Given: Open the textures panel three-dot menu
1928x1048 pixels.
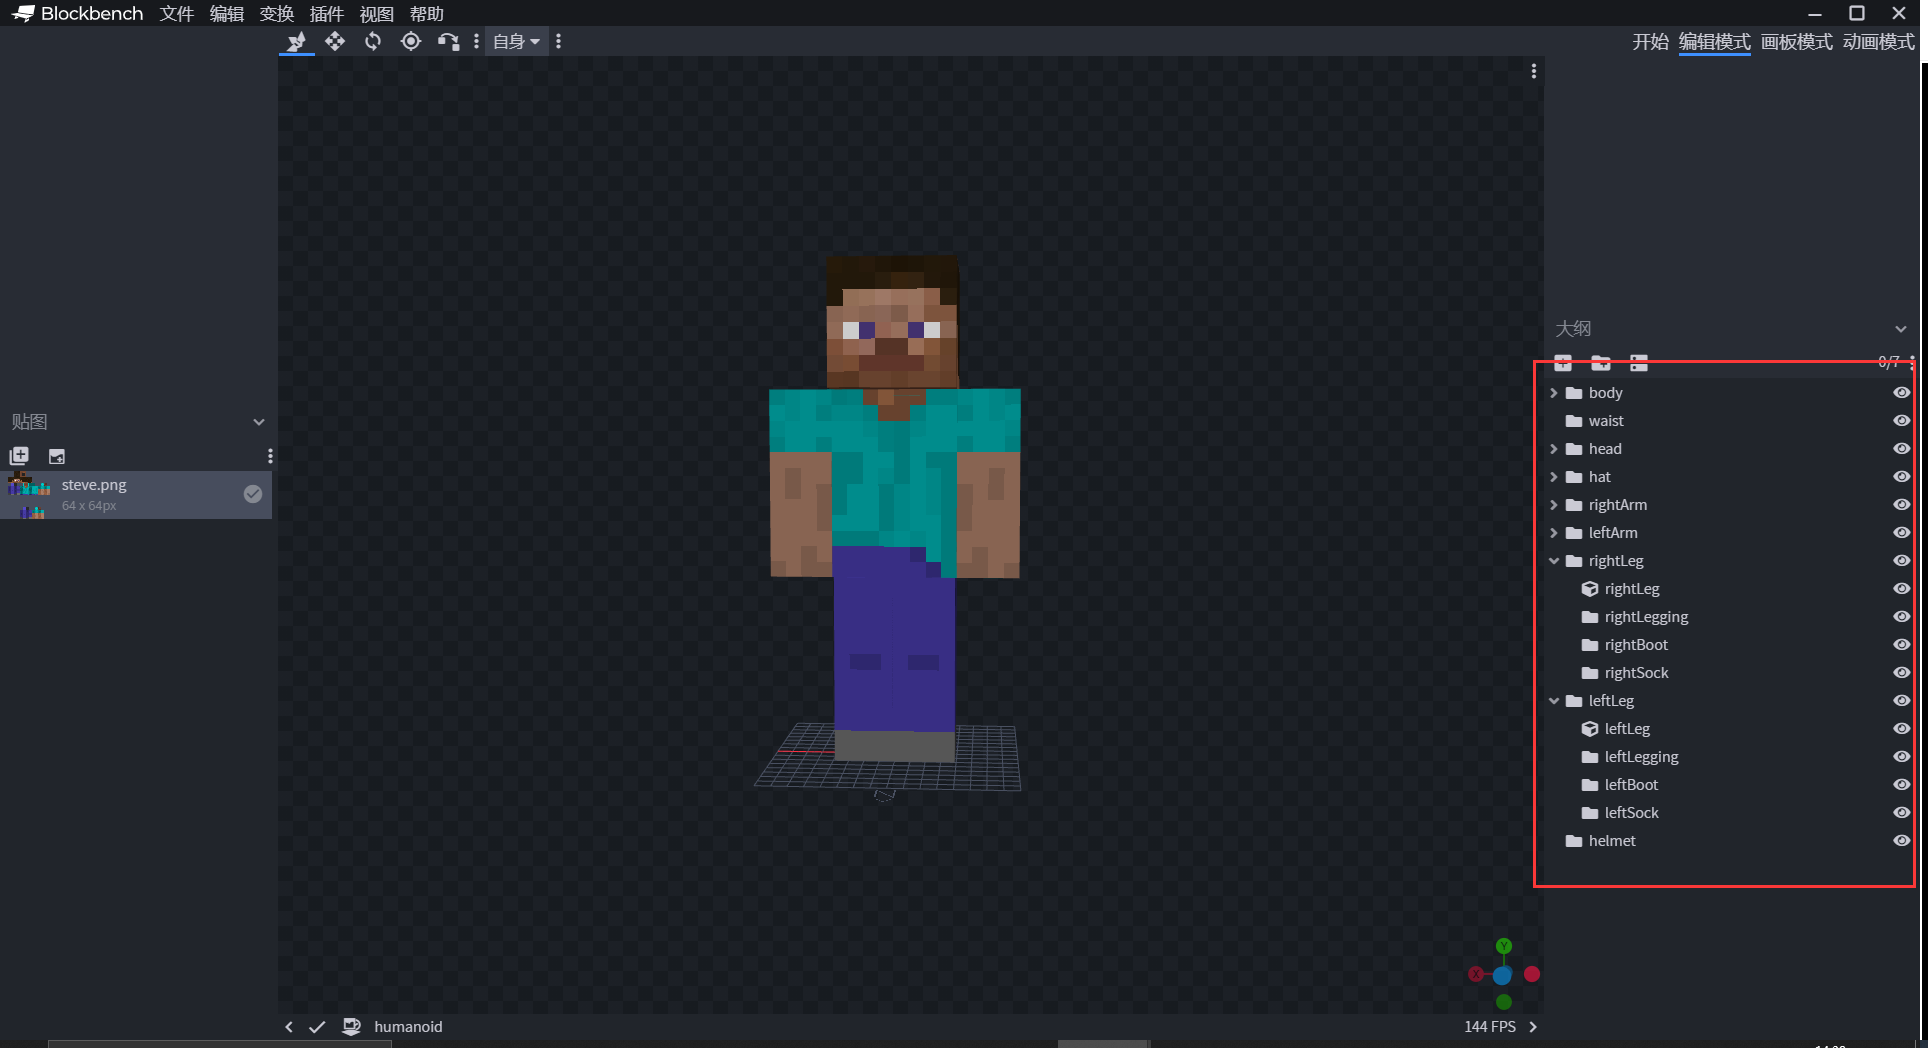Looking at the screenshot, I should tap(270, 456).
